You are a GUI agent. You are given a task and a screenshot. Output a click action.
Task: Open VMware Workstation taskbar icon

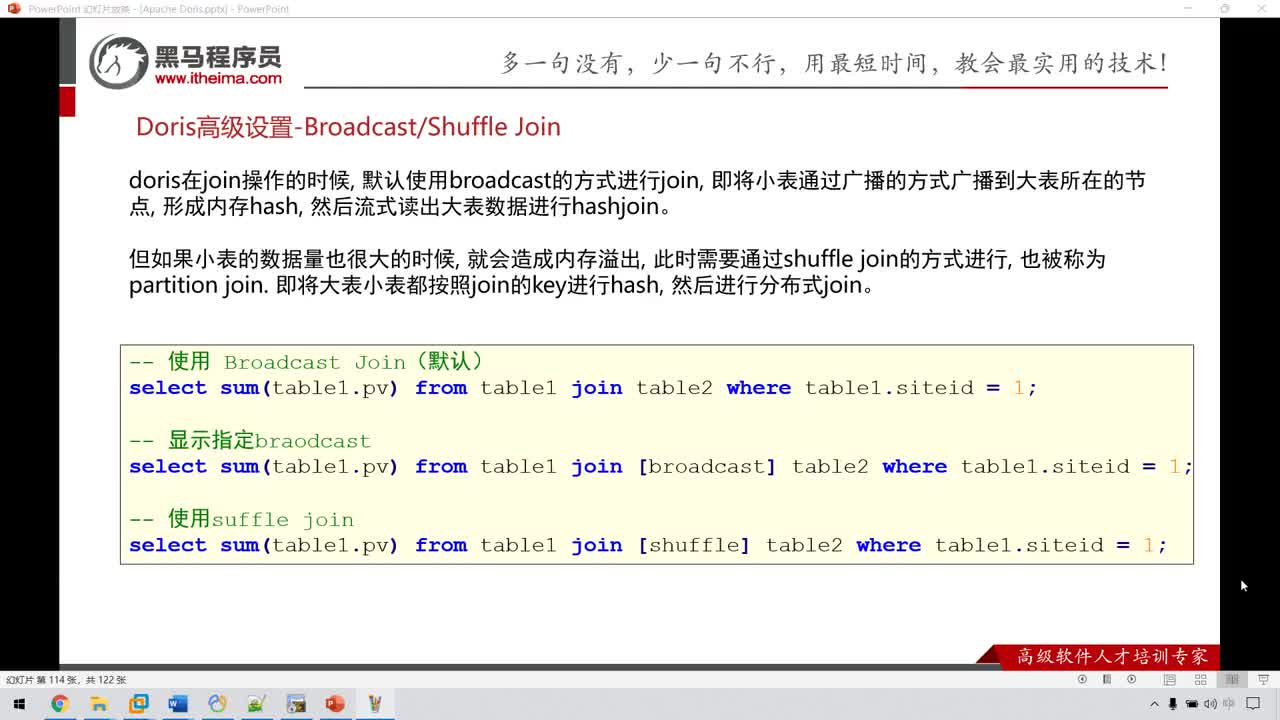pyautogui.click(x=139, y=704)
